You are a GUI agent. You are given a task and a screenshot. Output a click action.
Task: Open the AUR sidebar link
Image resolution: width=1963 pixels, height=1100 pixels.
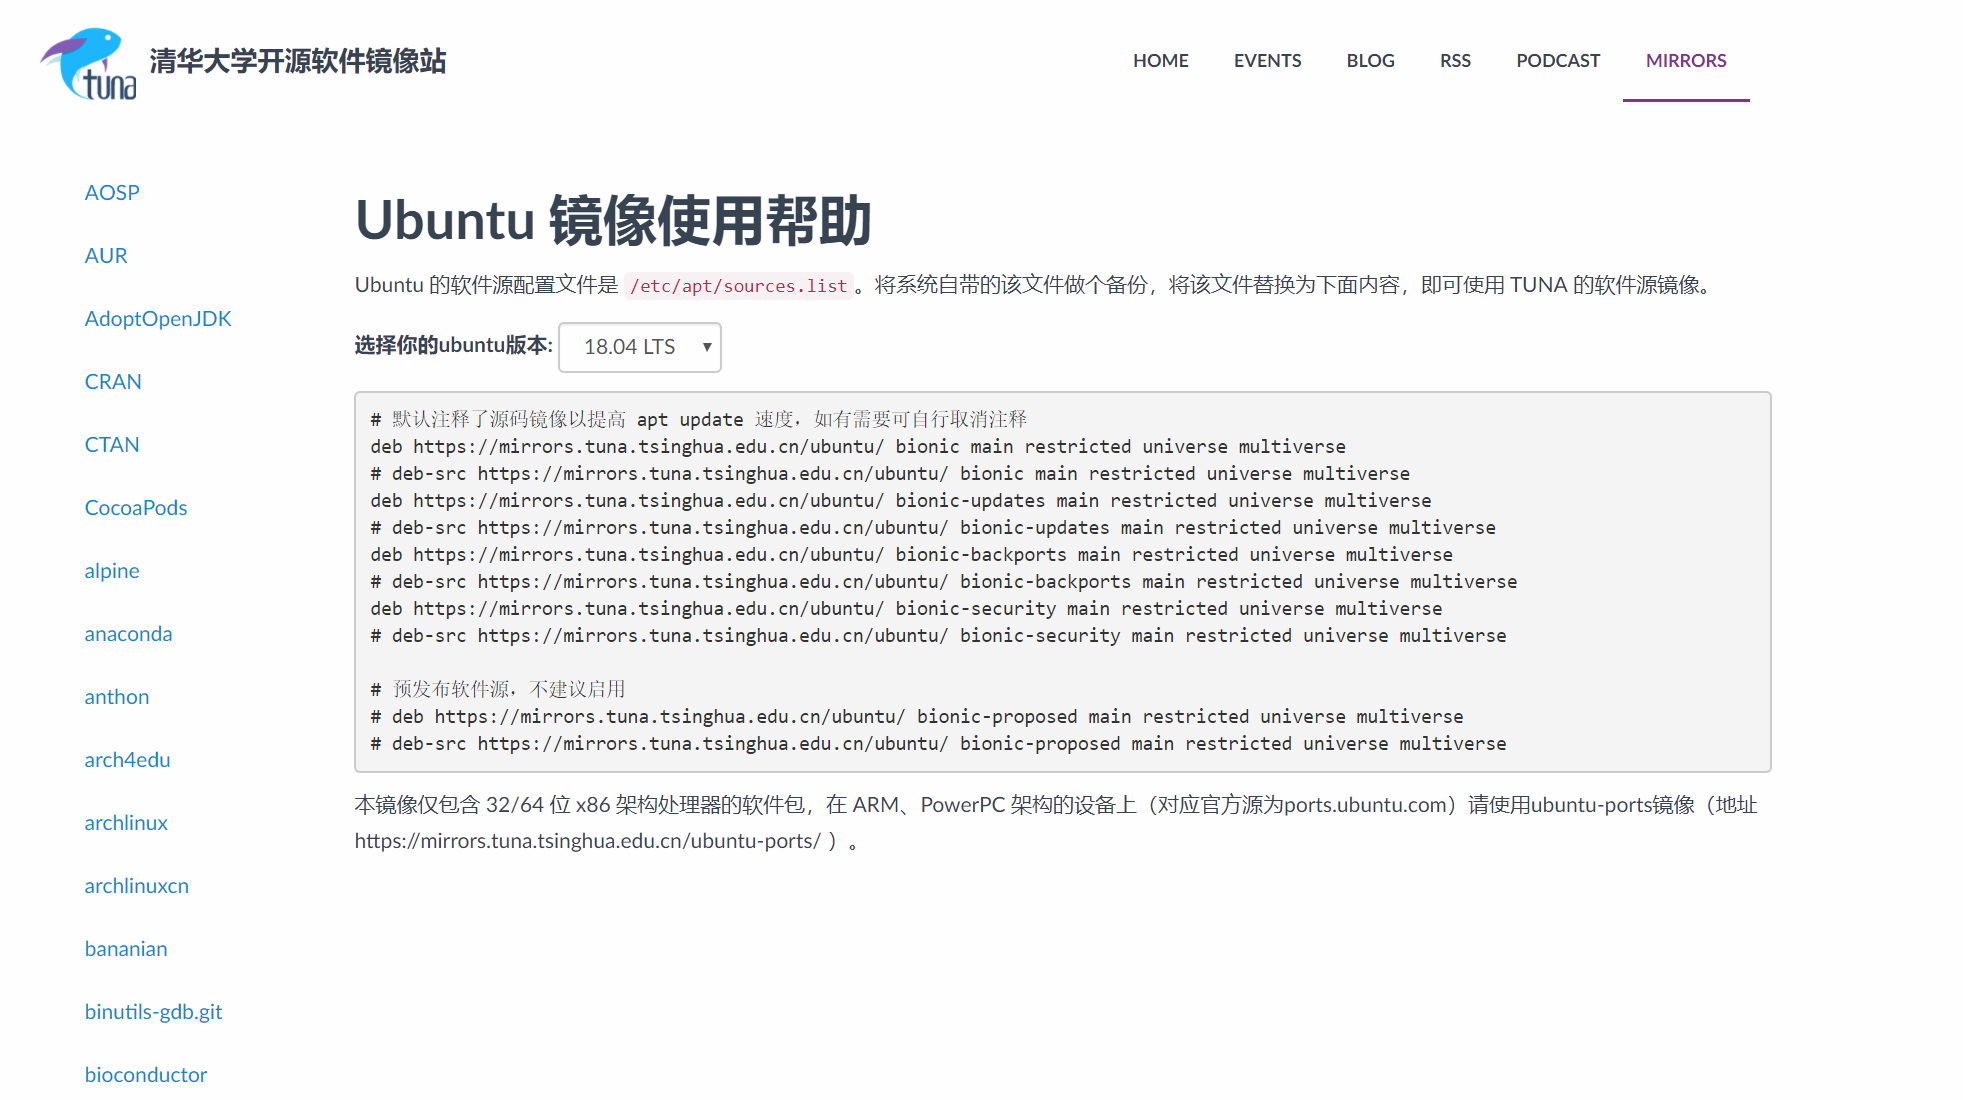[x=106, y=256]
